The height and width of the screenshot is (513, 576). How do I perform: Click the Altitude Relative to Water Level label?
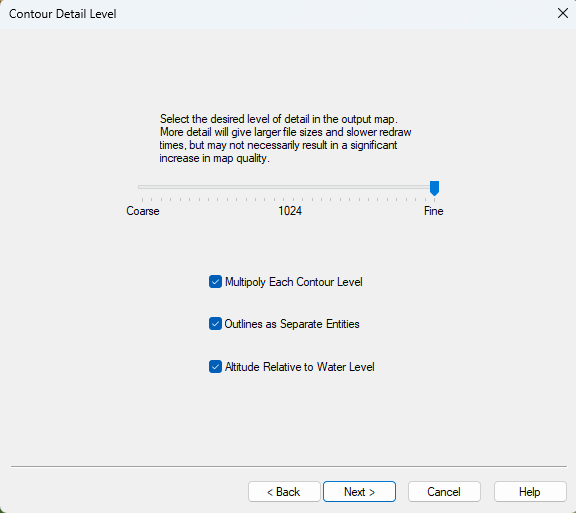tap(299, 367)
